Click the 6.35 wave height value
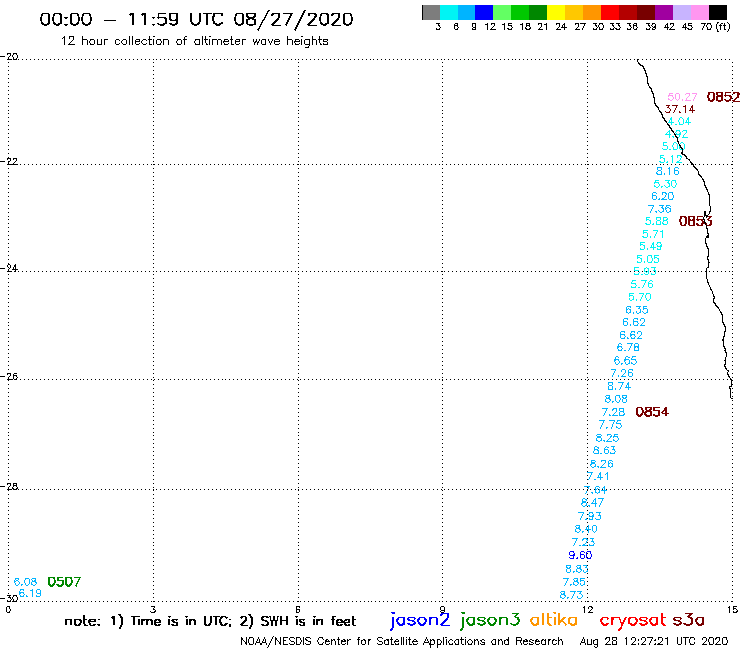Viewport: 740px width, 650px height. click(637, 310)
